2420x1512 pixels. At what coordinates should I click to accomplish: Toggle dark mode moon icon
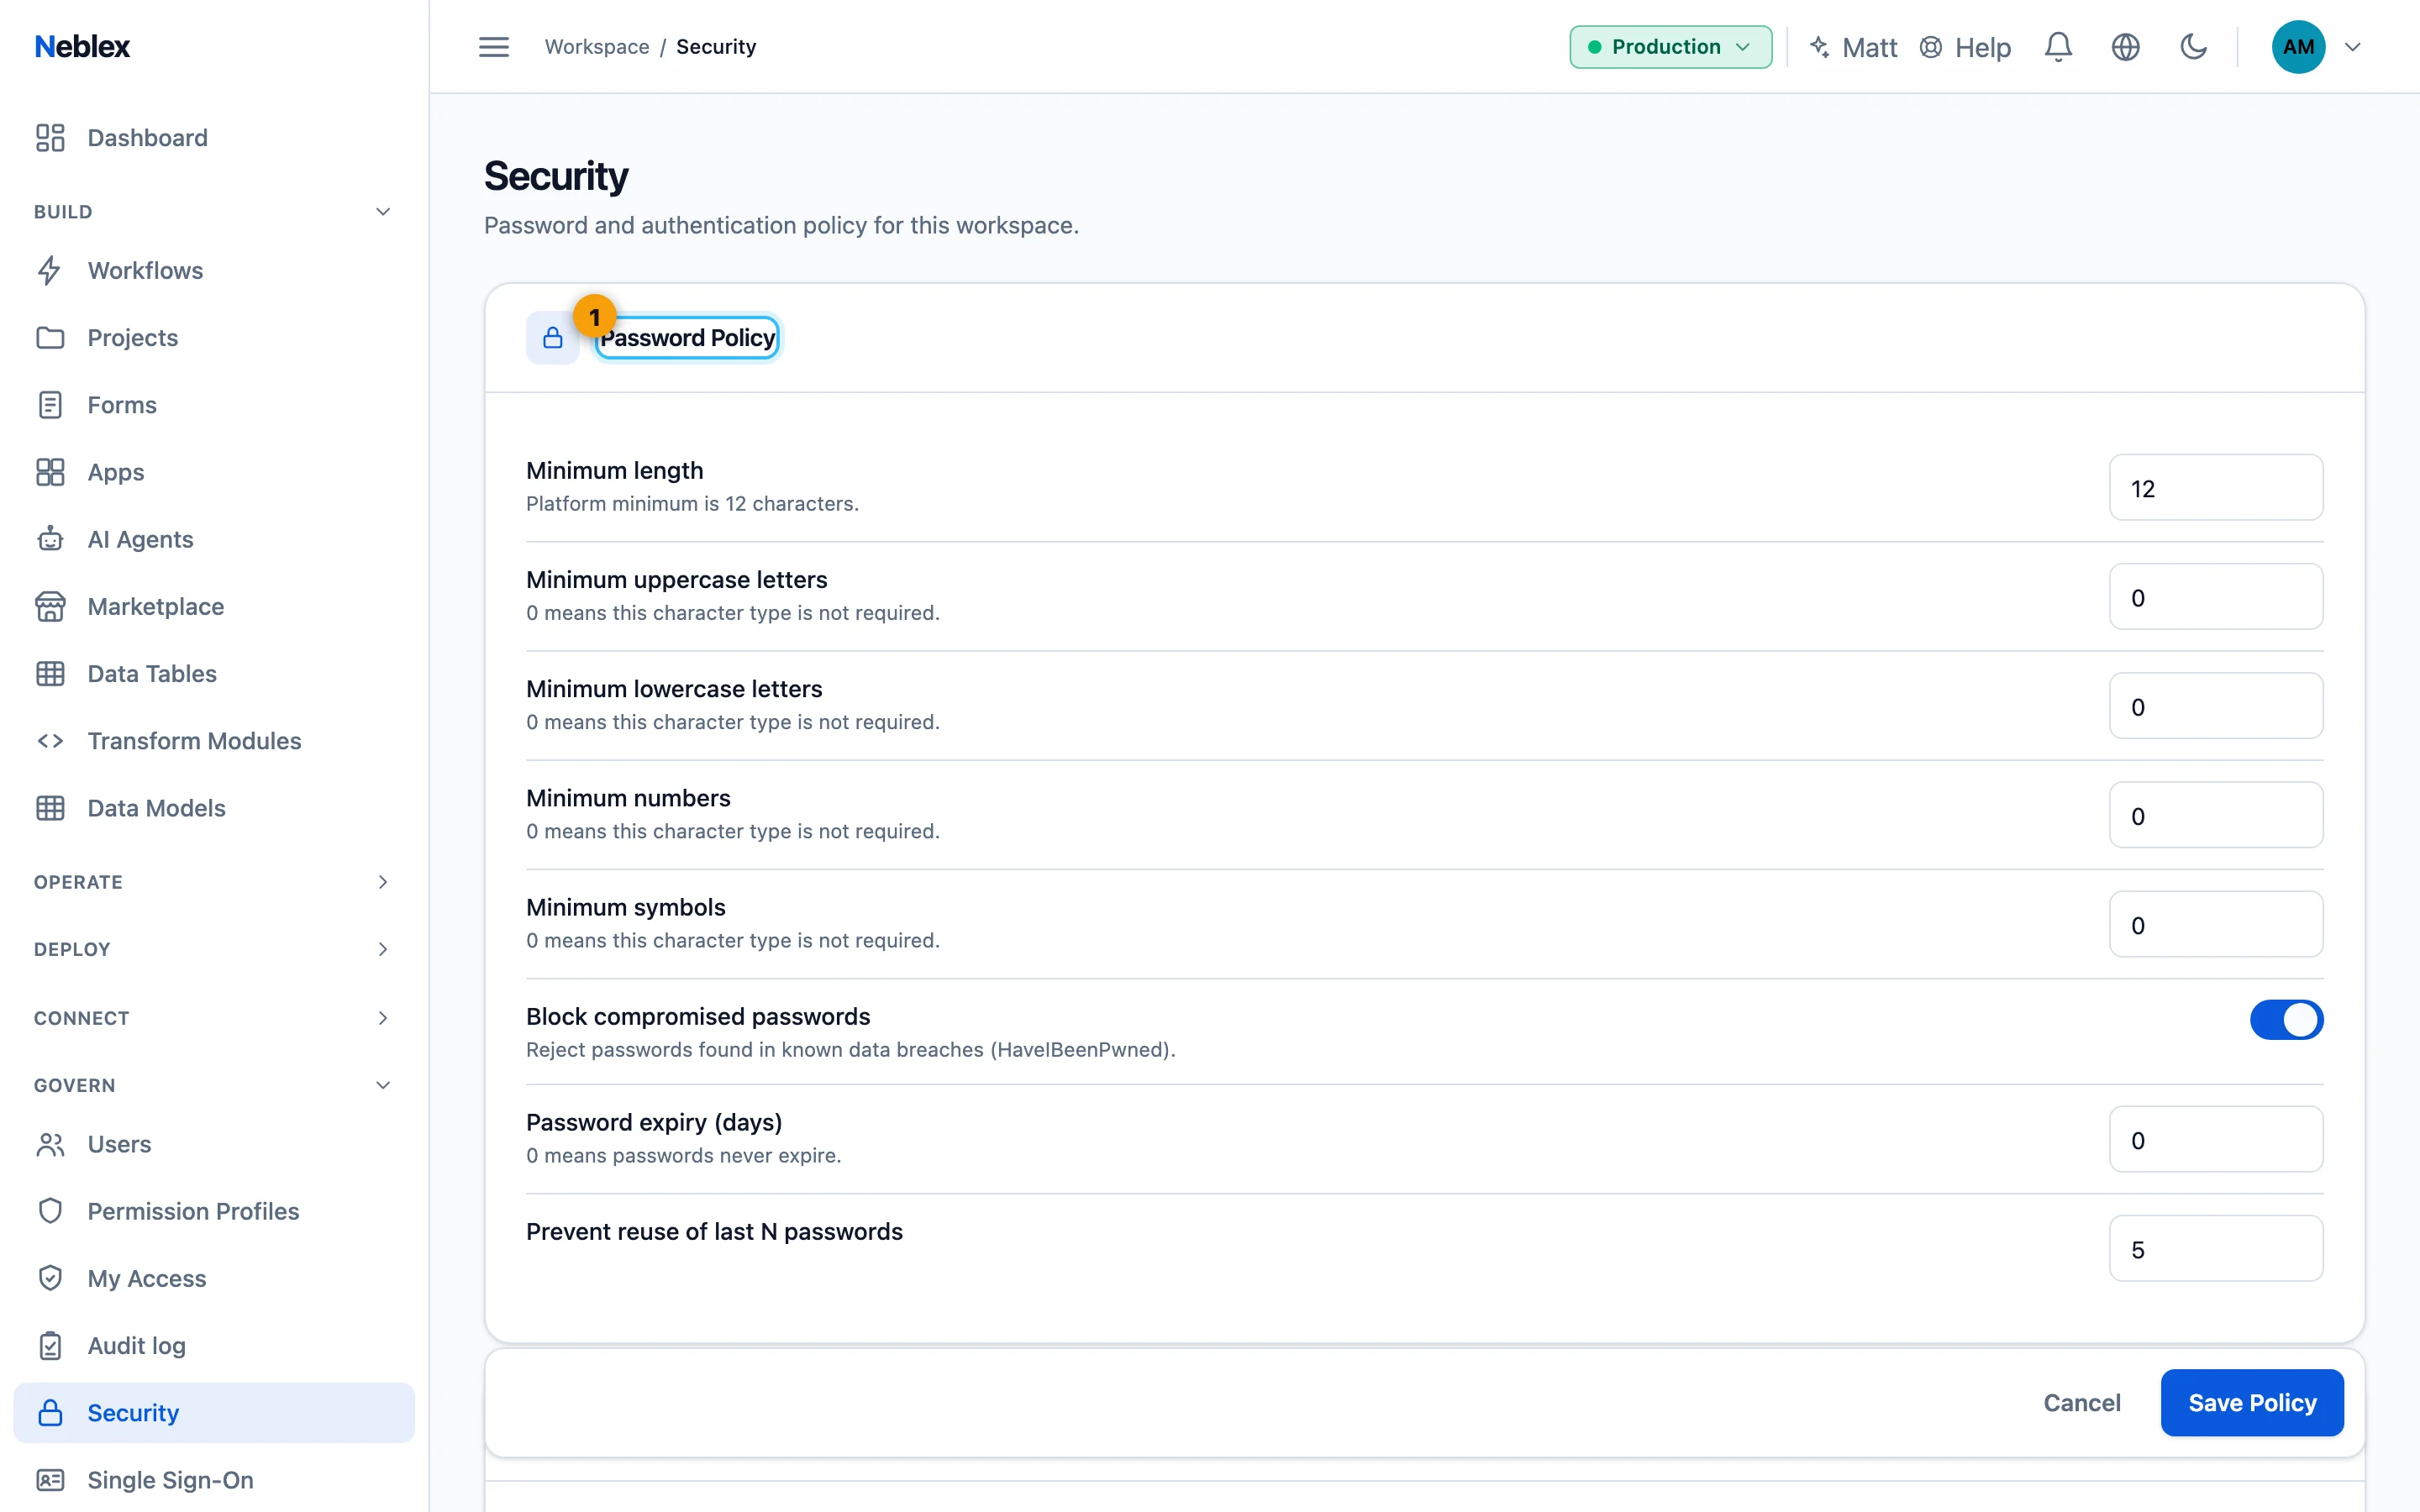point(2193,47)
